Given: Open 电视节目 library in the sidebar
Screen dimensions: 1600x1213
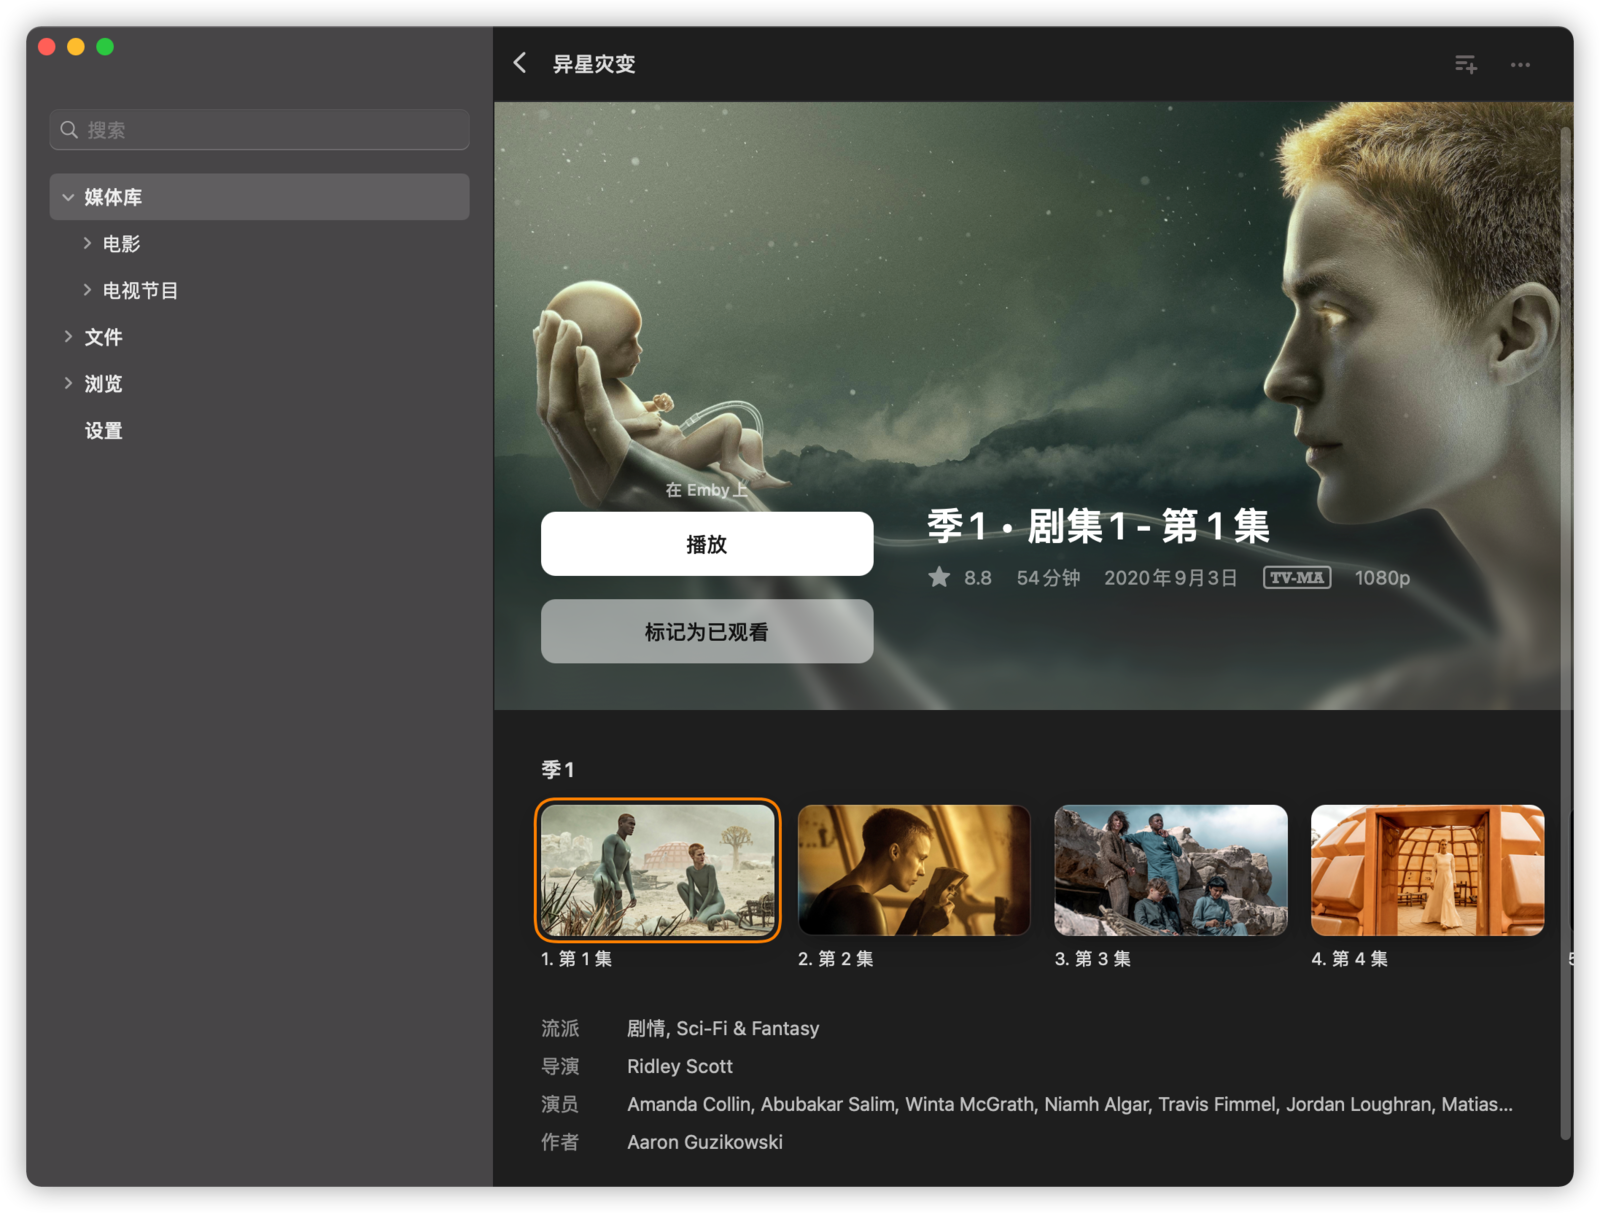Looking at the screenshot, I should pyautogui.click(x=140, y=290).
